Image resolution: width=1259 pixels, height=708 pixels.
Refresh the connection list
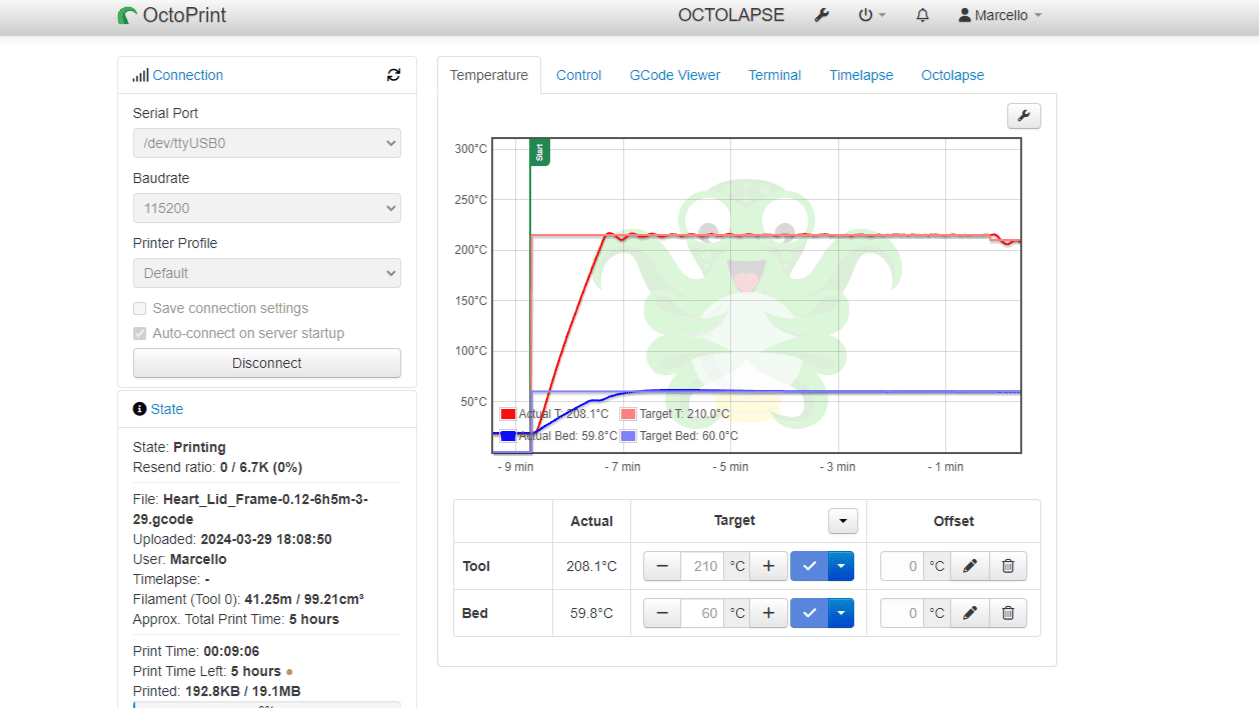tap(394, 74)
